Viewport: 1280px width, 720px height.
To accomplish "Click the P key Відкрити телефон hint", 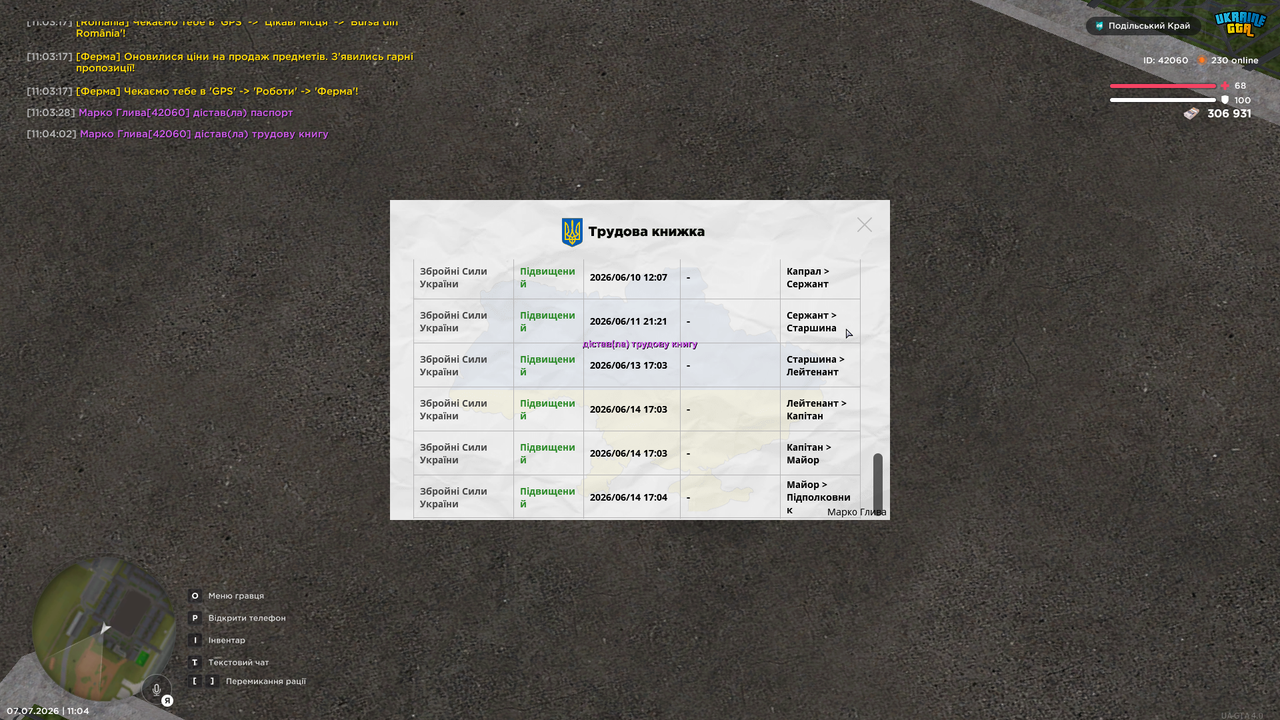I will pyautogui.click(x=238, y=618).
